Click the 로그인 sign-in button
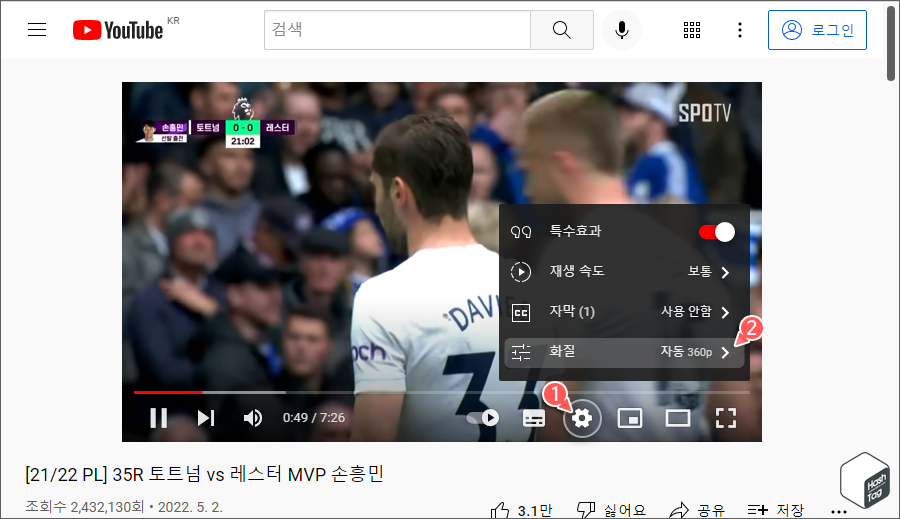The image size is (900, 519). [x=817, y=30]
